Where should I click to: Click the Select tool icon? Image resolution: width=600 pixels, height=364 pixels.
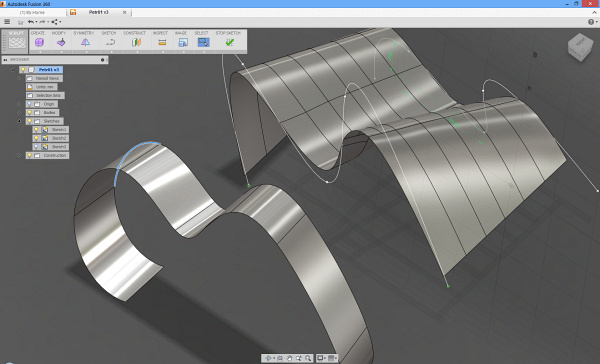pyautogui.click(x=203, y=42)
